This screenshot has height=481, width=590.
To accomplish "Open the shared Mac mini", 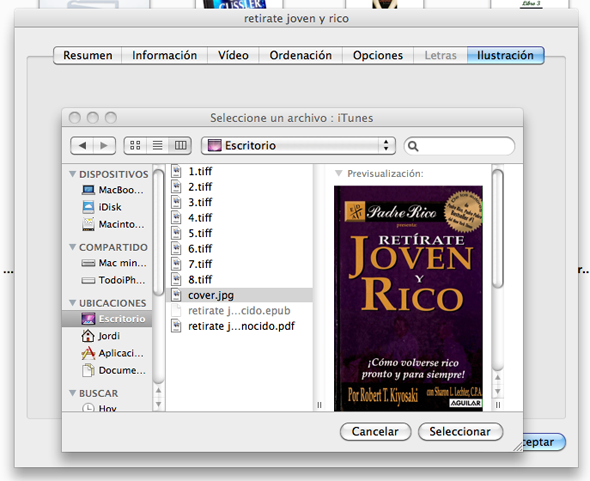I will coord(107,263).
